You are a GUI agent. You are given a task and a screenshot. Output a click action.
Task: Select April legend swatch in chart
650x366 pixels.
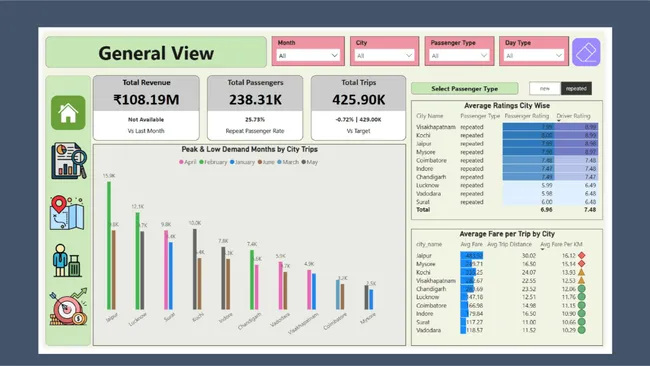click(181, 162)
